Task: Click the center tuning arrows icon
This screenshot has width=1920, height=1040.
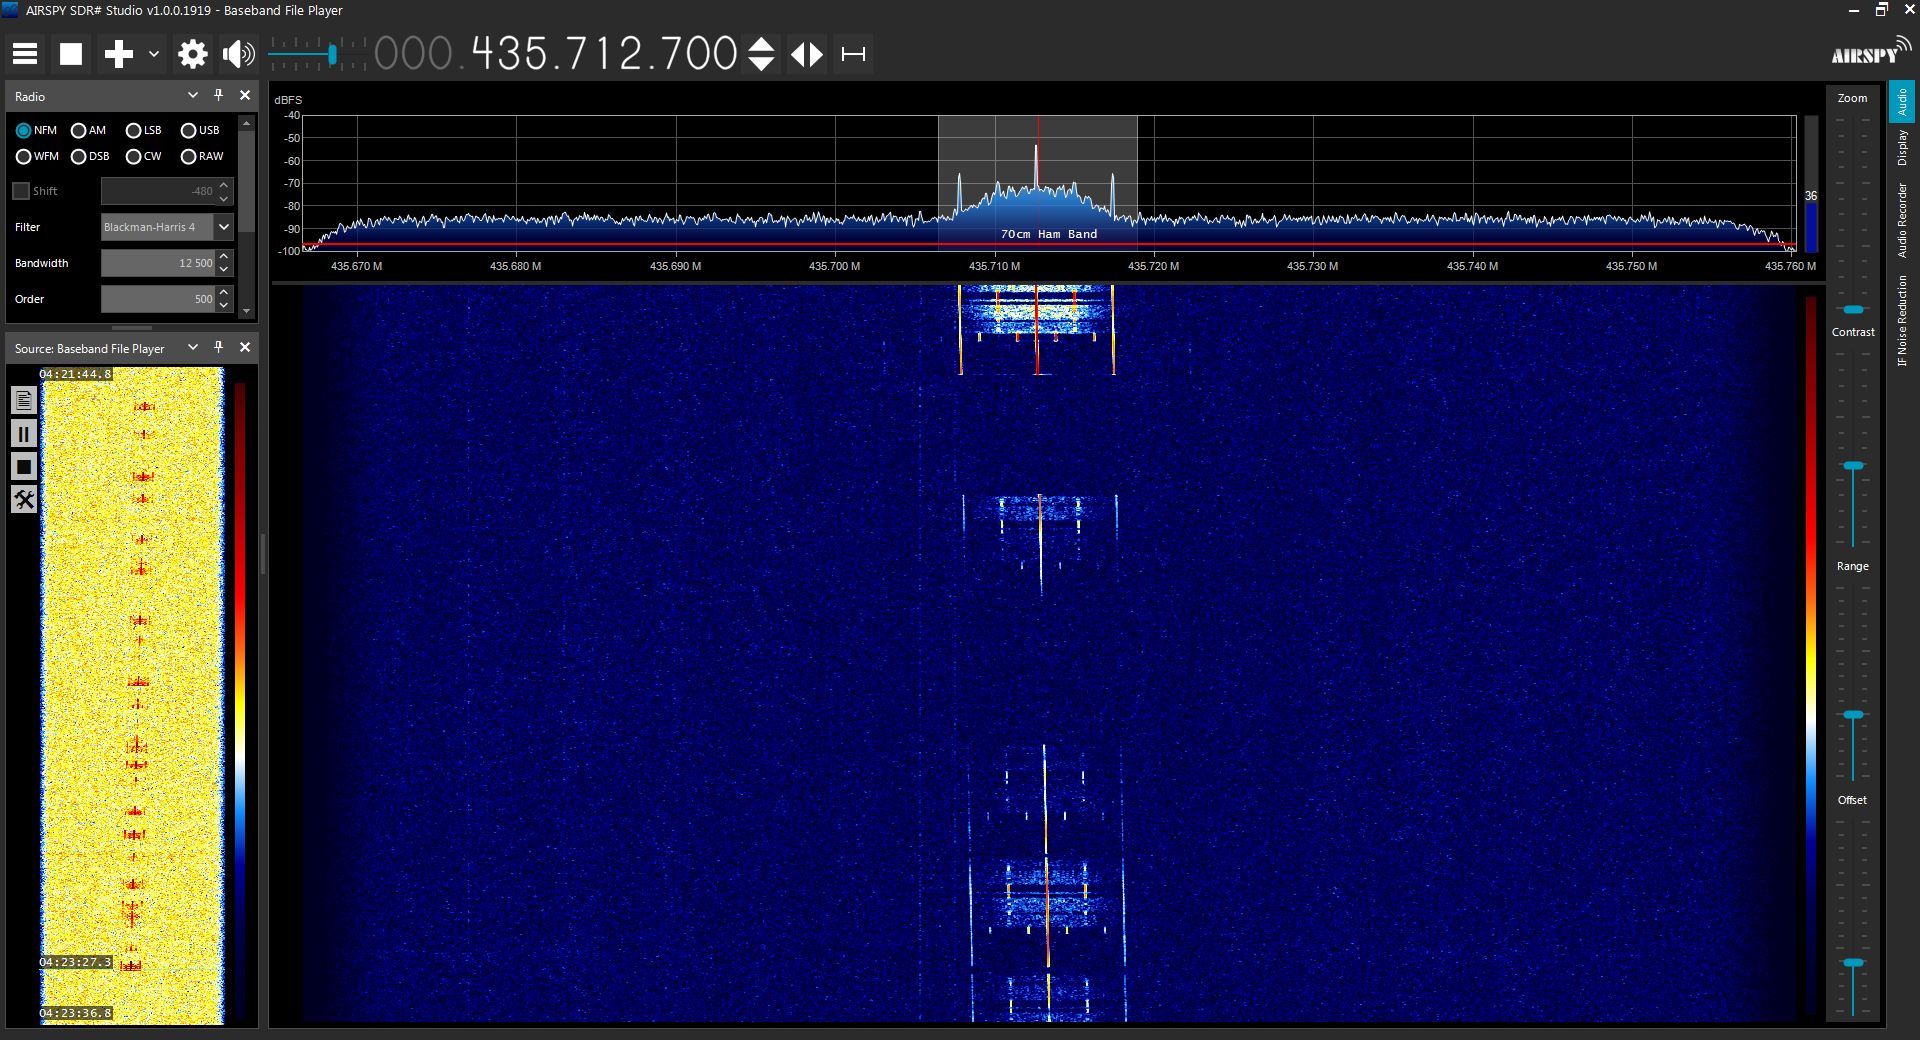Action: 807,54
